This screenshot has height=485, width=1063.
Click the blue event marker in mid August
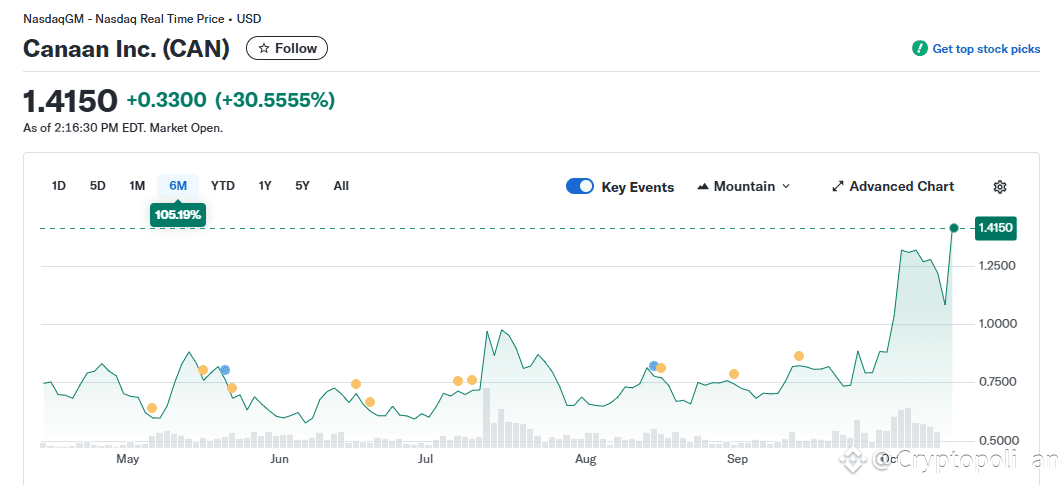coord(653,366)
